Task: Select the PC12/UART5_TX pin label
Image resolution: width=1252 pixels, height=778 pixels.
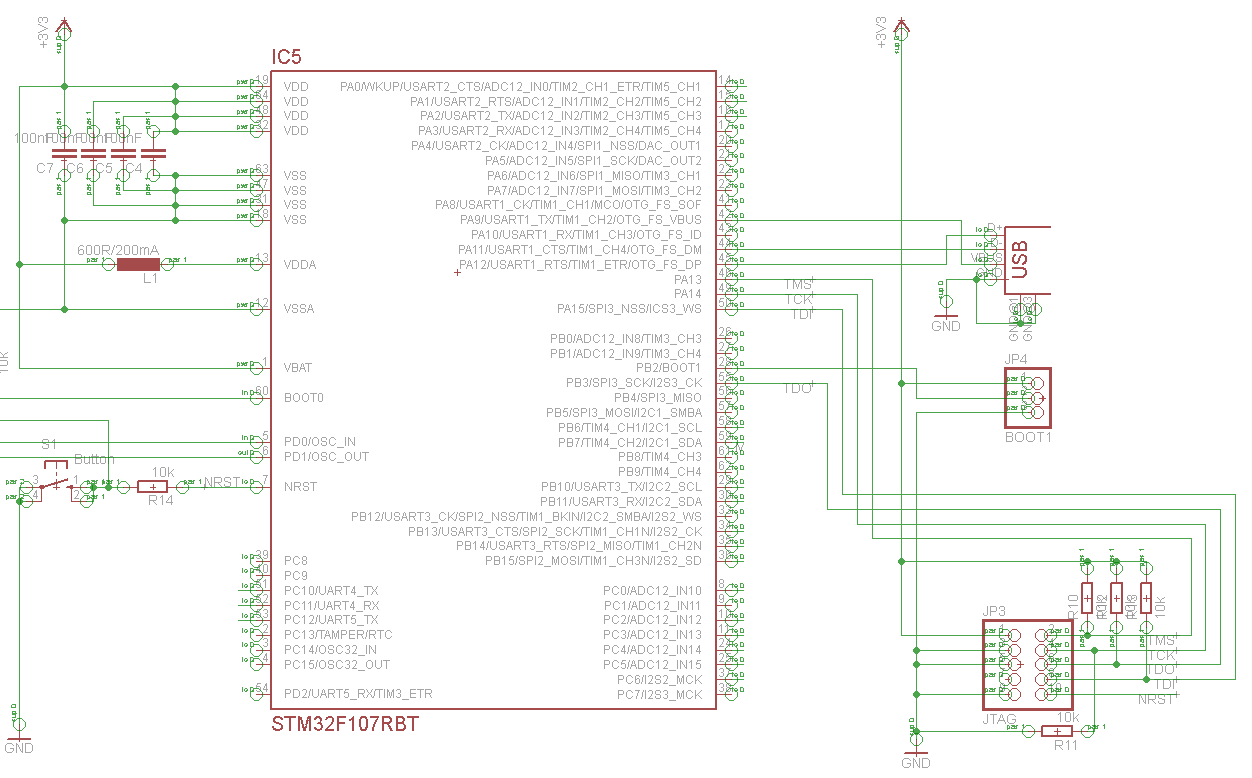Action: point(331,620)
